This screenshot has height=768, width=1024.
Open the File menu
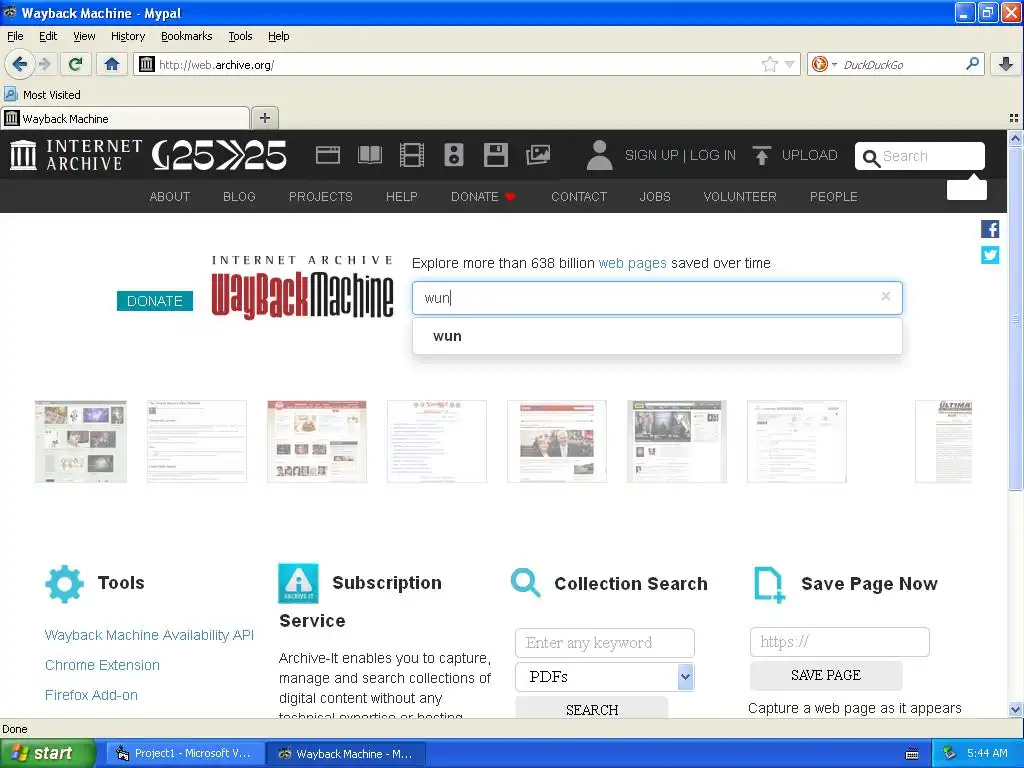point(15,36)
